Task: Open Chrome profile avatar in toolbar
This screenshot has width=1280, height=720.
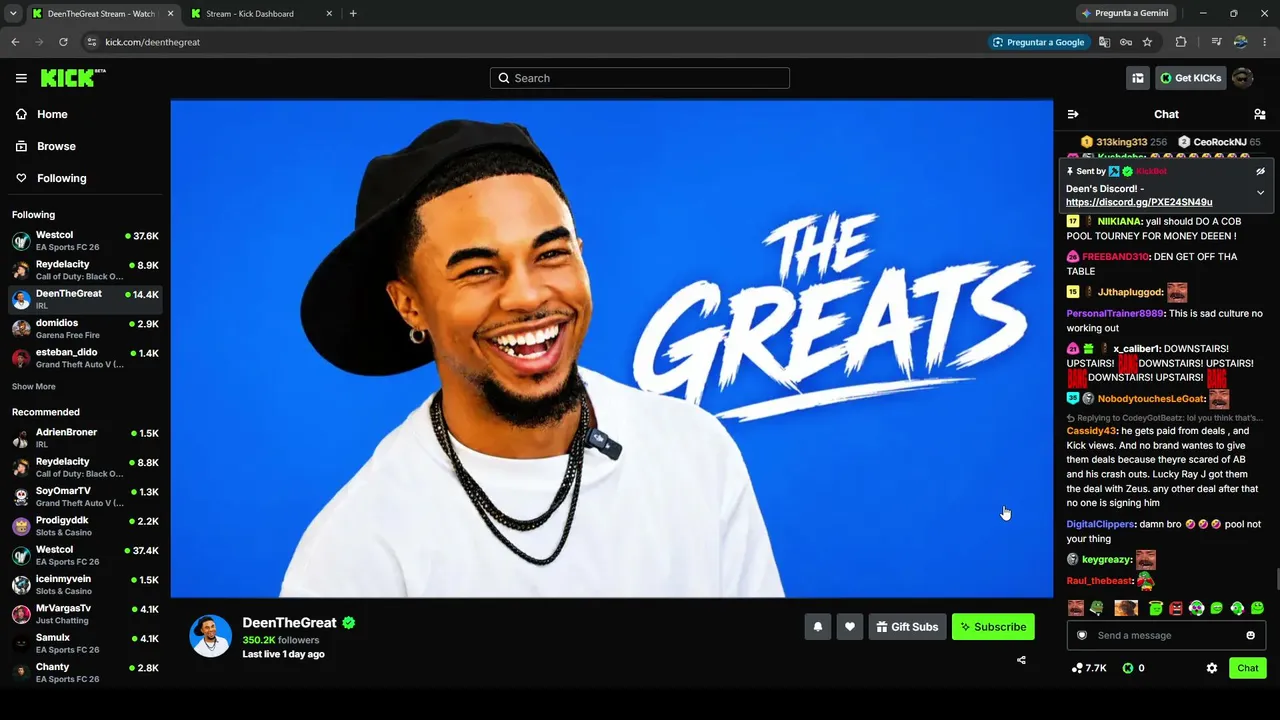Action: (x=1240, y=42)
